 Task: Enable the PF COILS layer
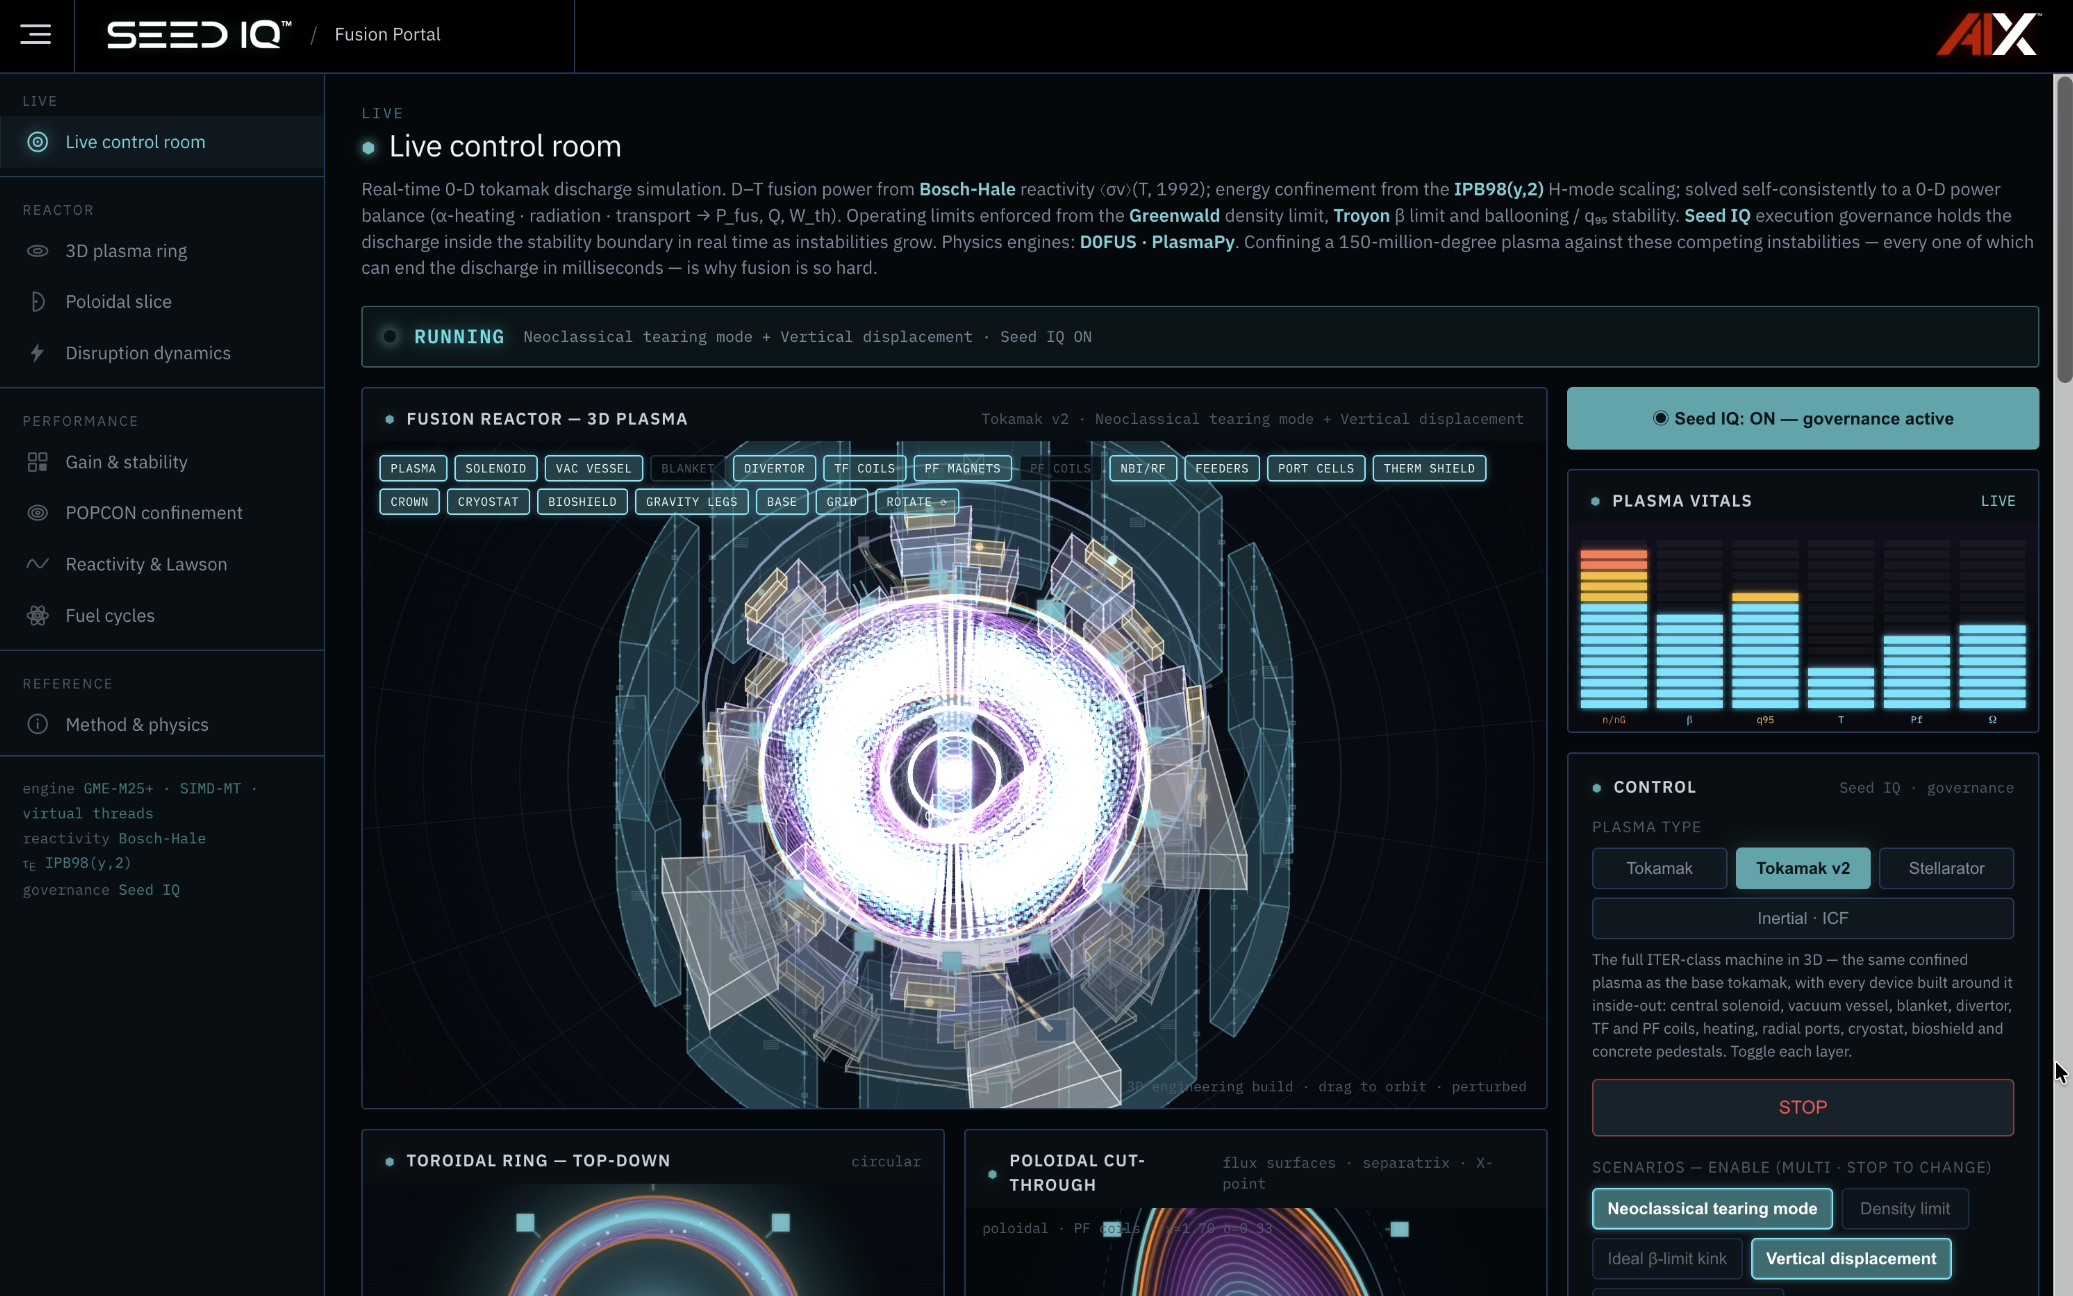pyautogui.click(x=1060, y=468)
